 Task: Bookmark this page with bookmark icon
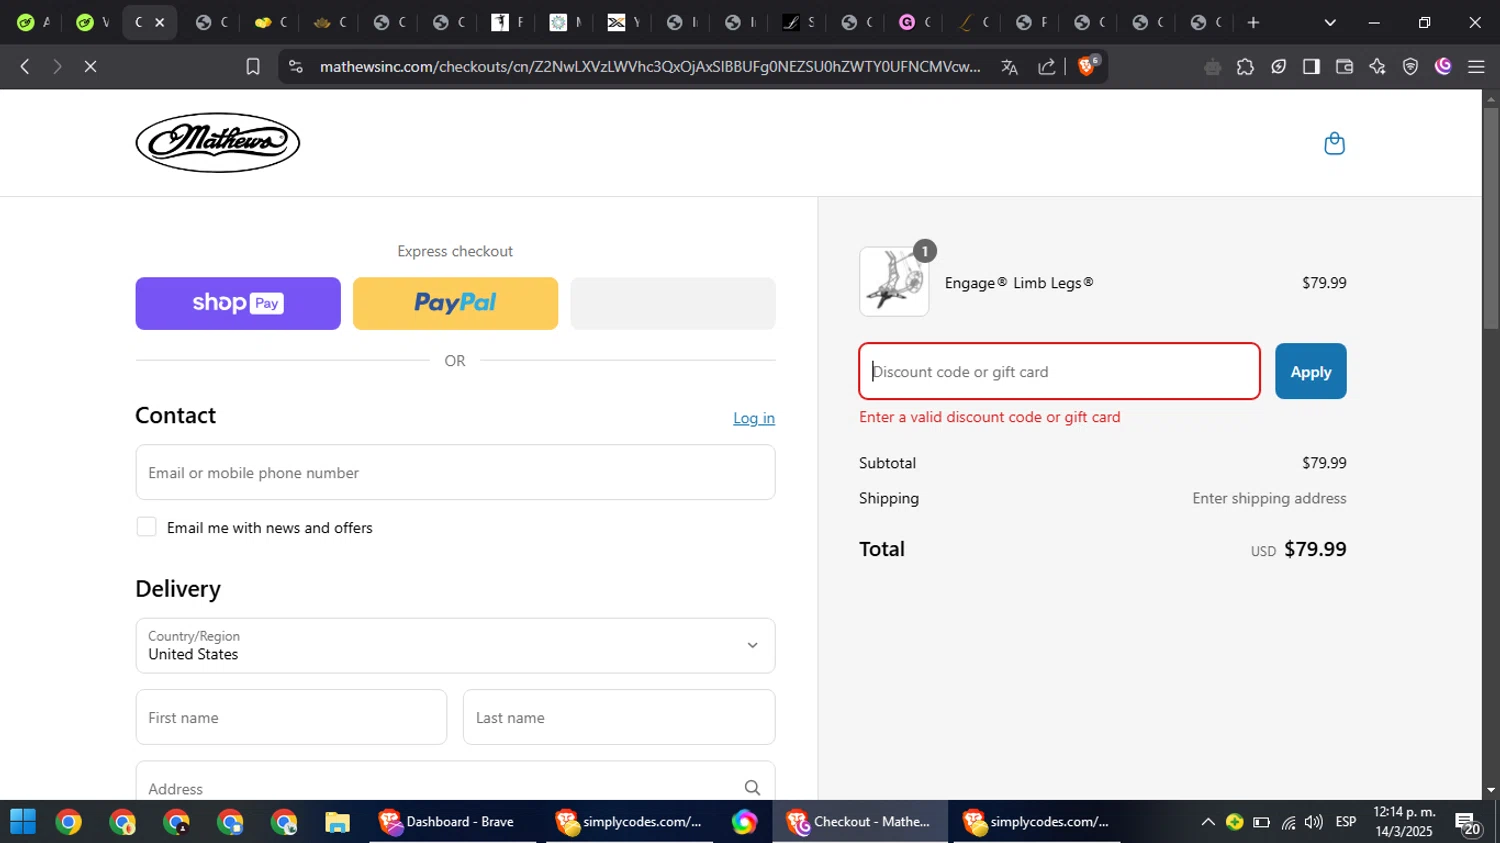coord(253,67)
